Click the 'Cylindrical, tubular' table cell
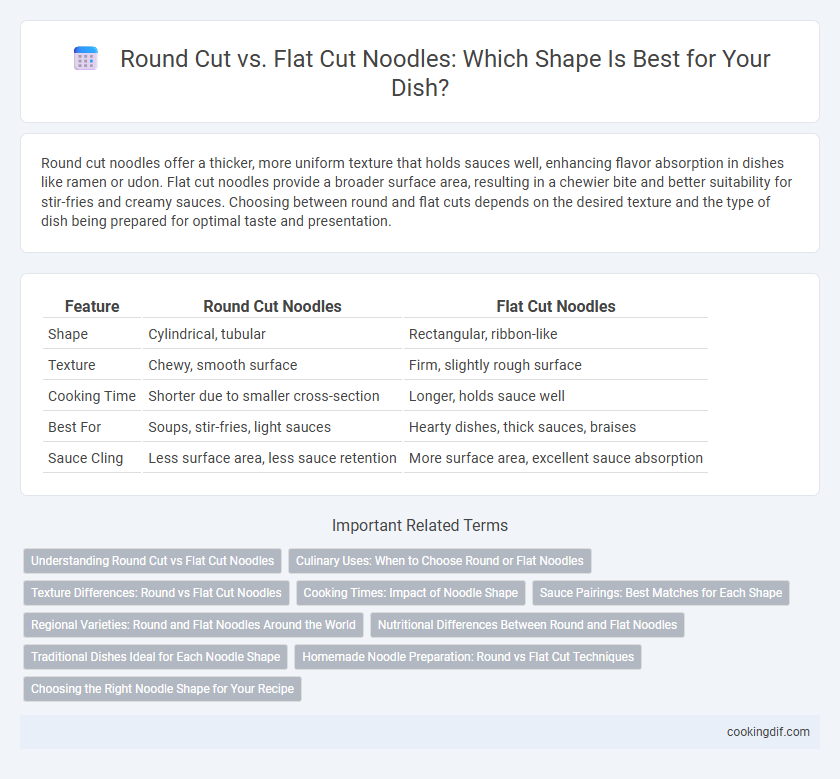The height and width of the screenshot is (779, 840). click(207, 334)
